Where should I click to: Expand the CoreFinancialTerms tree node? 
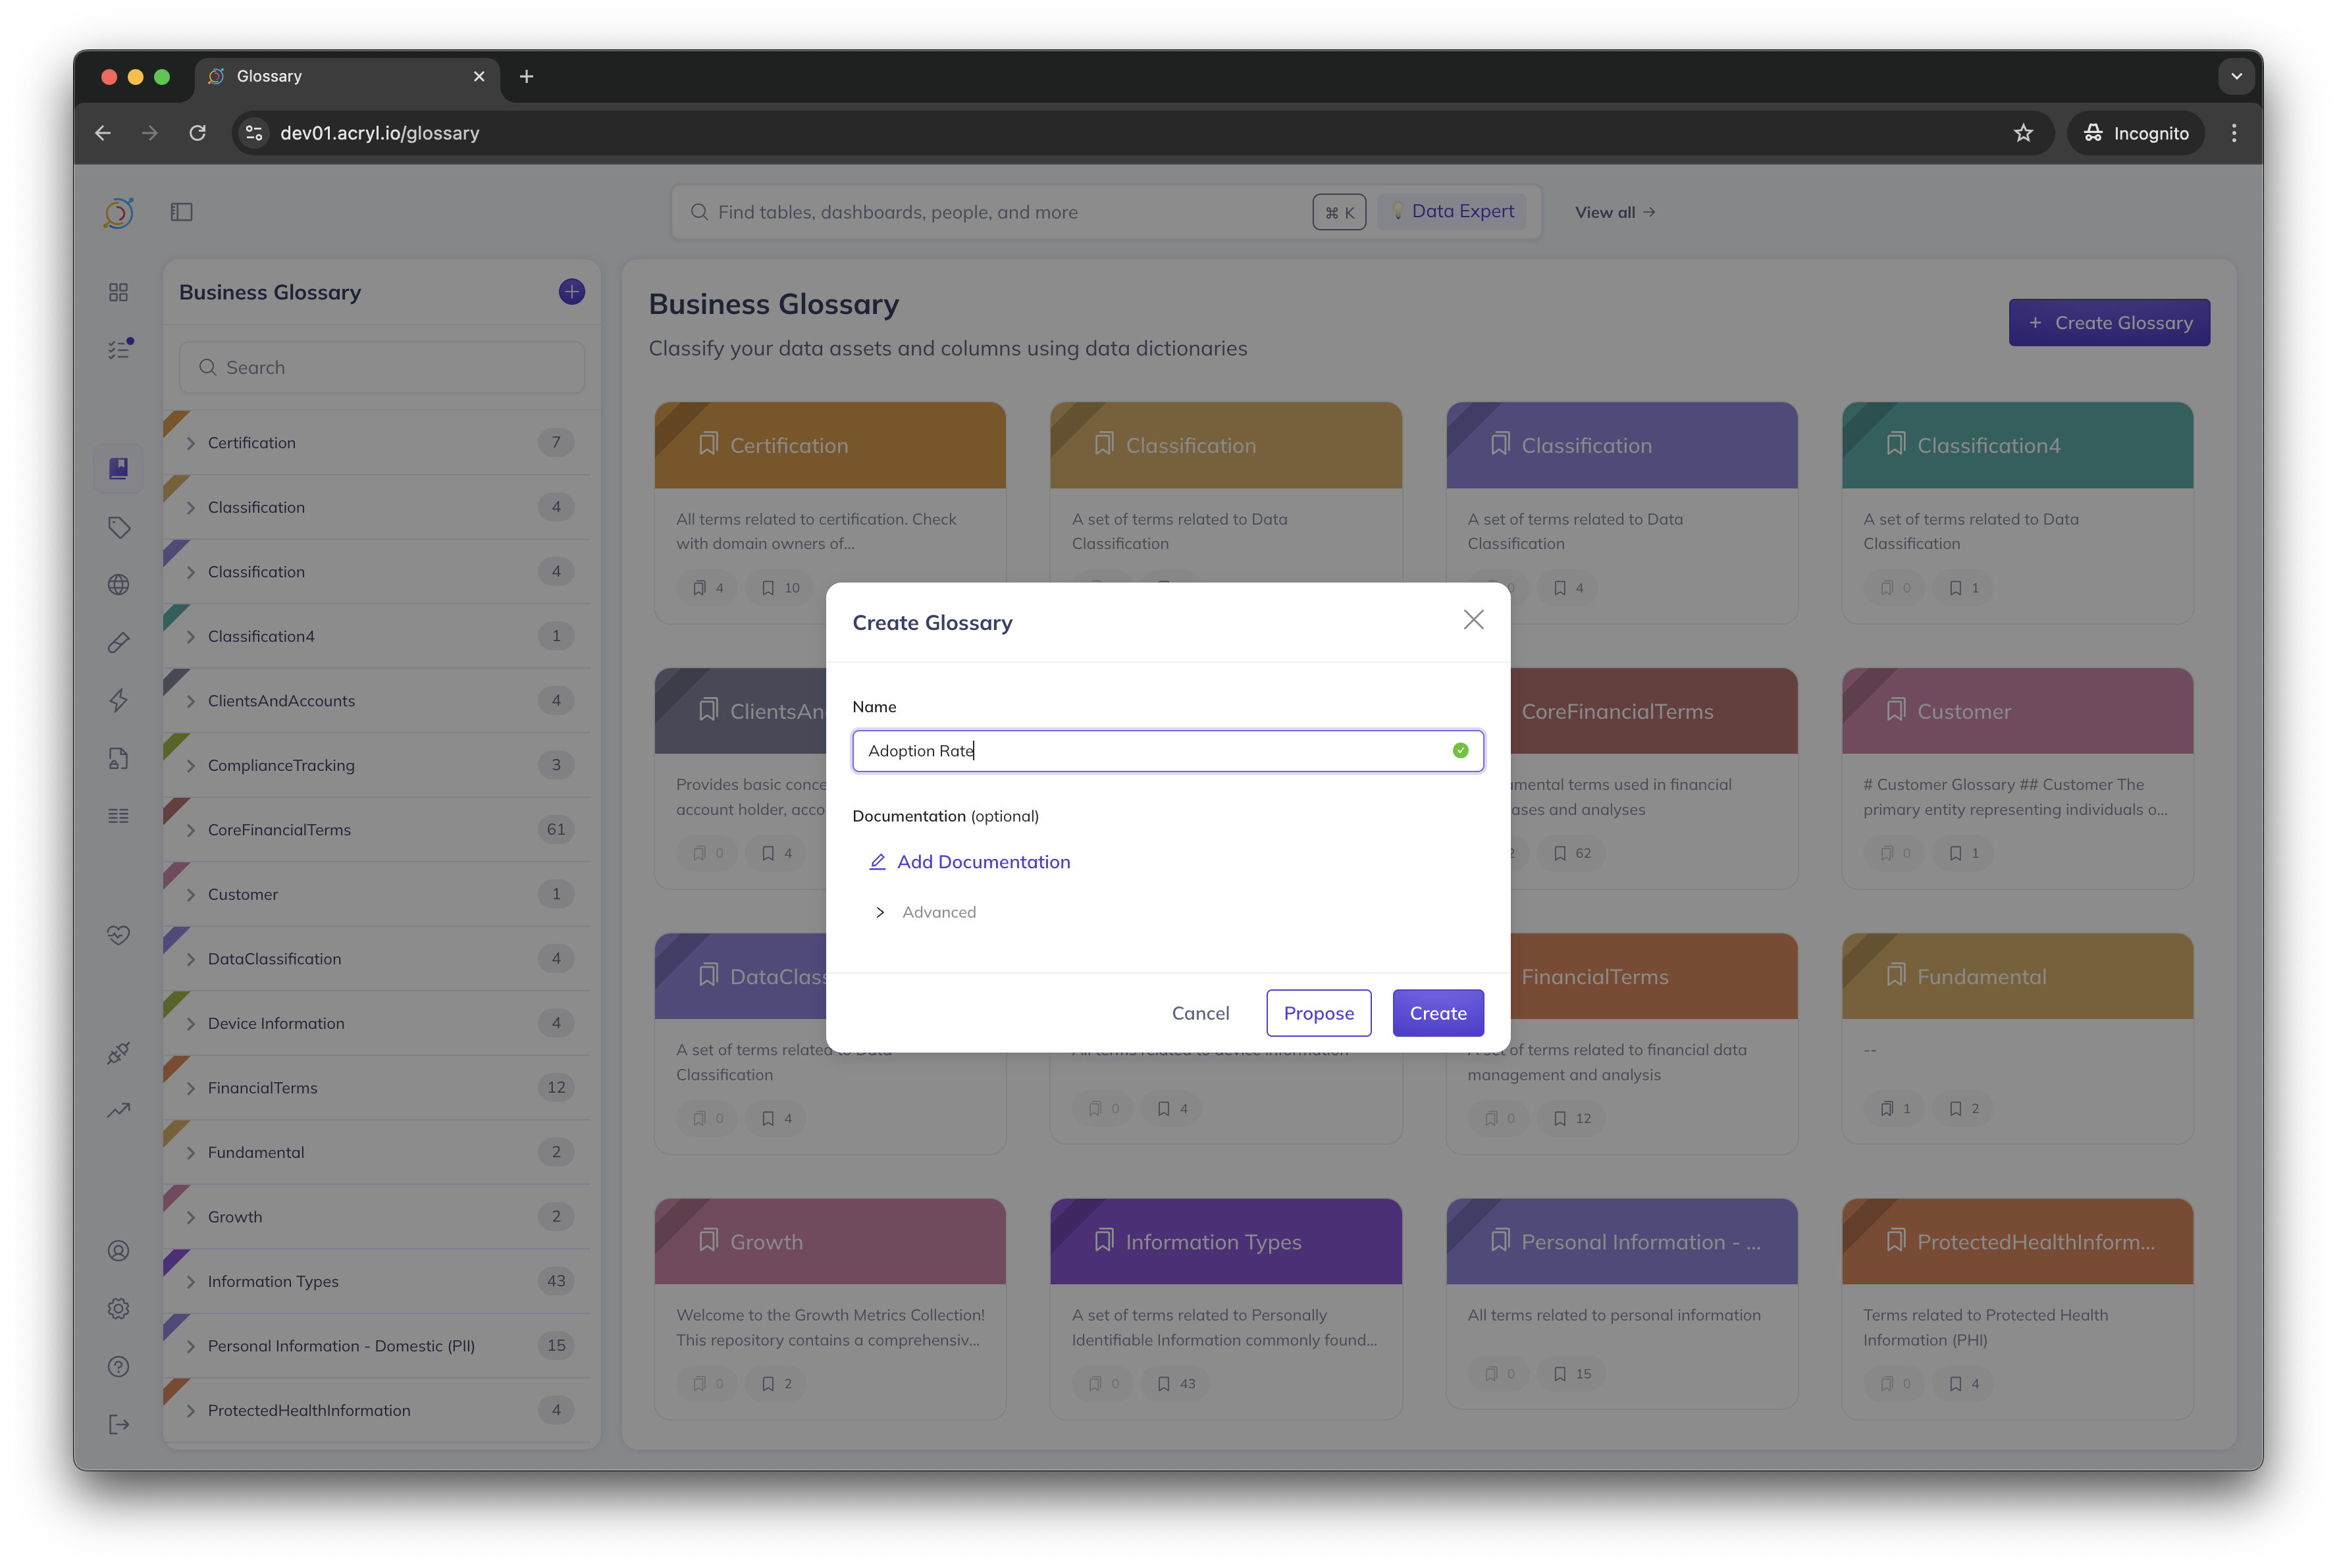click(x=191, y=830)
